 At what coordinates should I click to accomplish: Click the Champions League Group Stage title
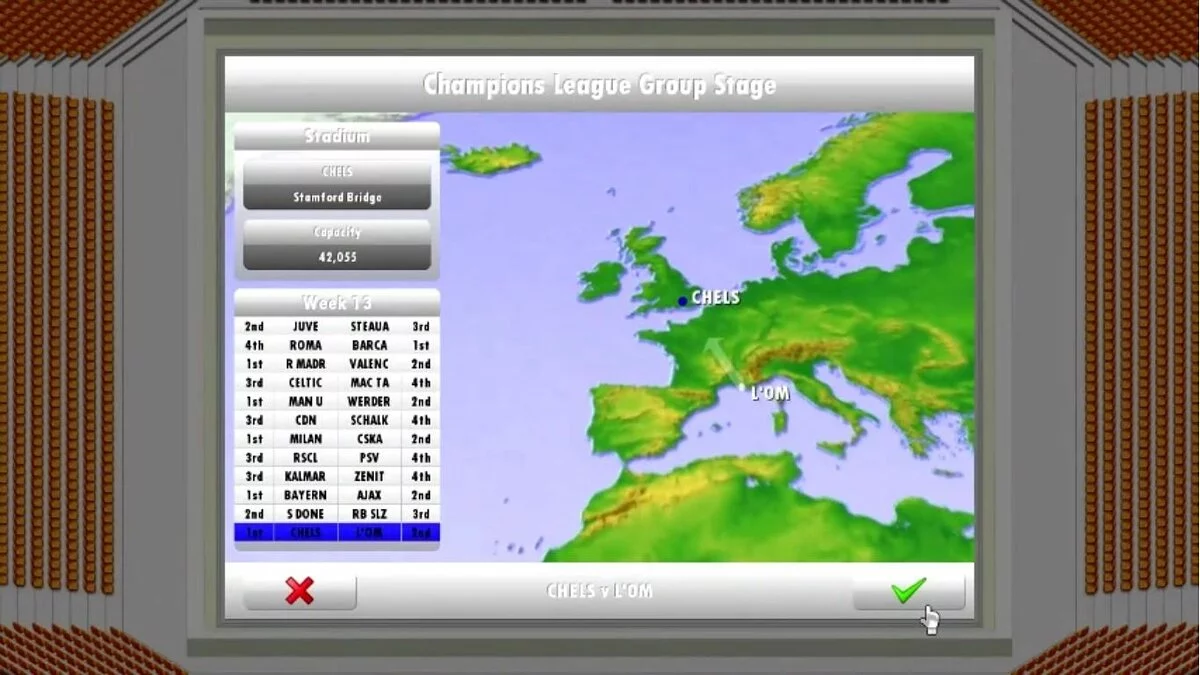click(599, 85)
